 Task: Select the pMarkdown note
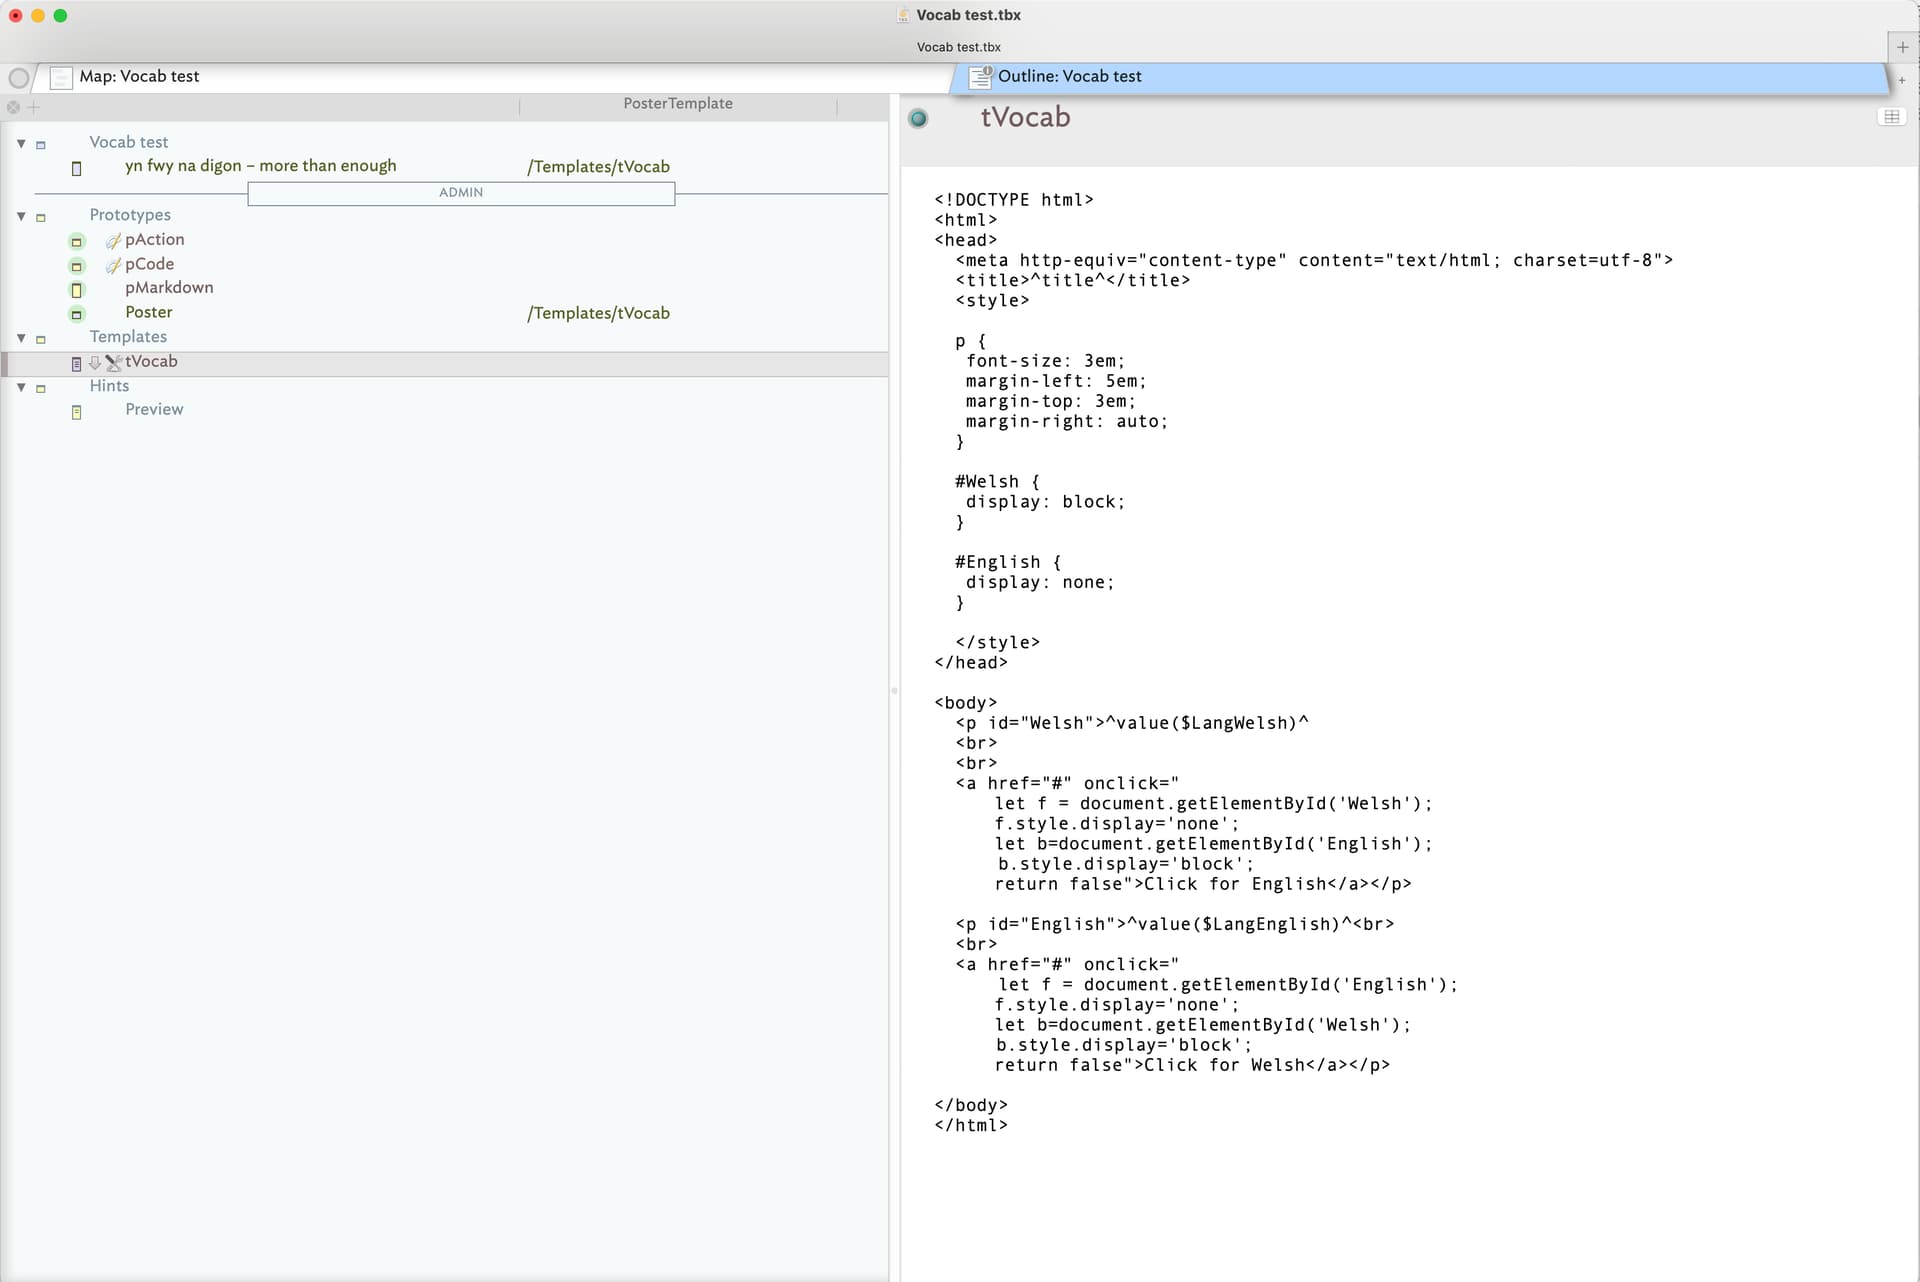(169, 288)
